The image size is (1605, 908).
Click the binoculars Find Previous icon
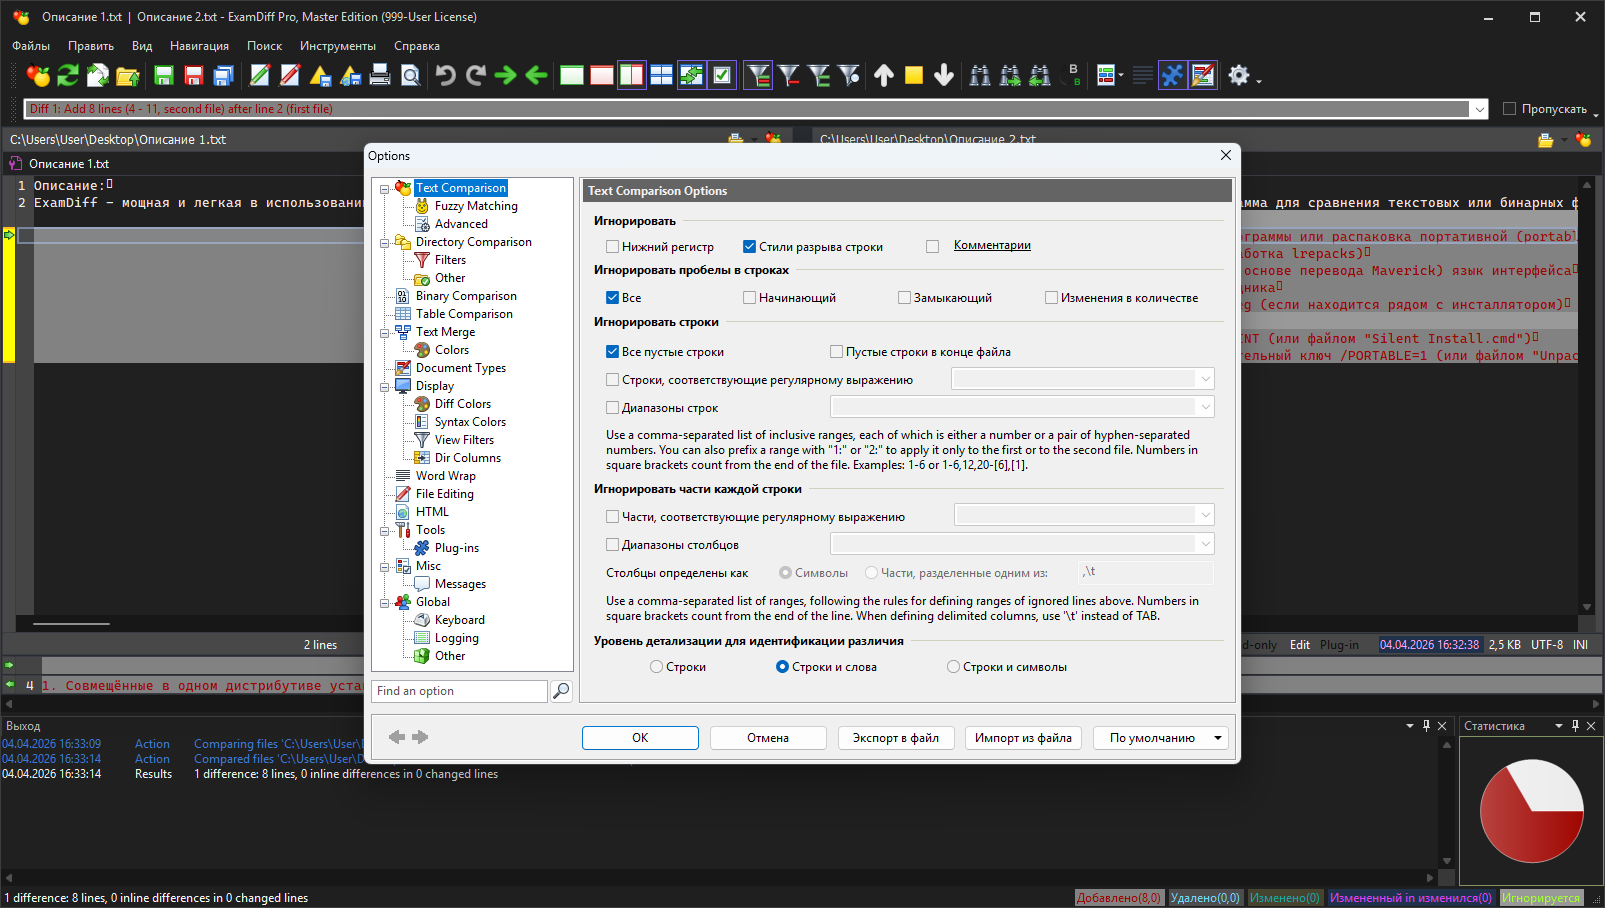1040,75
